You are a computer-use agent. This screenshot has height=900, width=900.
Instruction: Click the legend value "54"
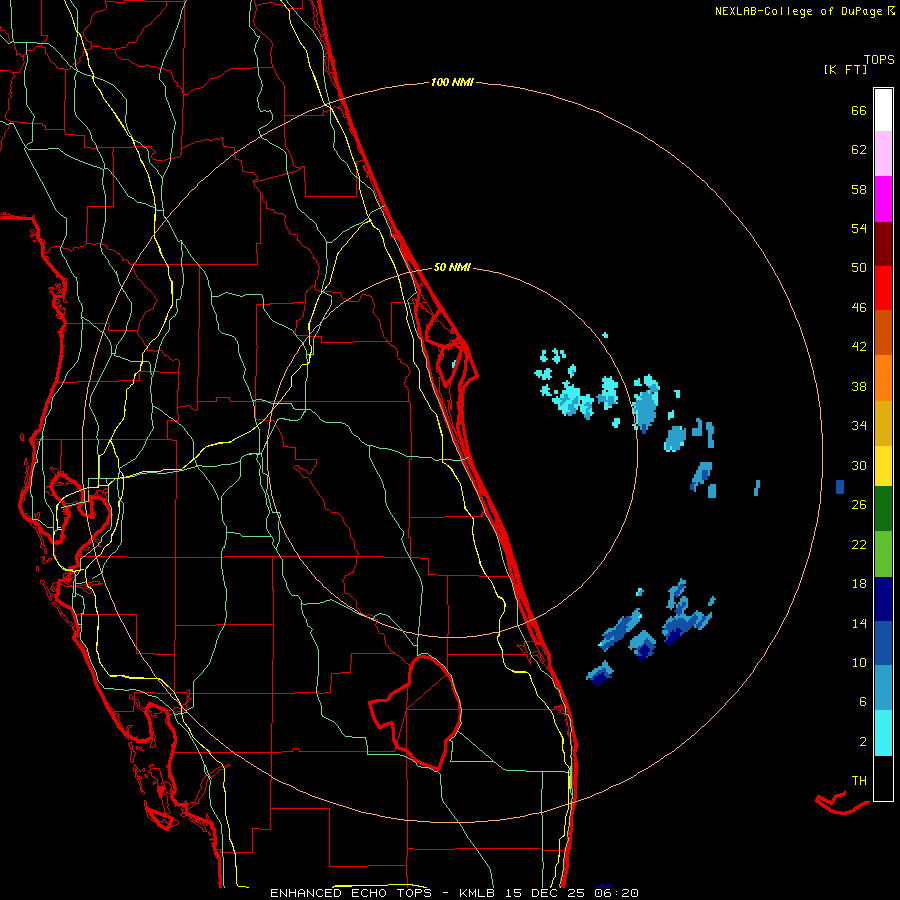(859, 228)
